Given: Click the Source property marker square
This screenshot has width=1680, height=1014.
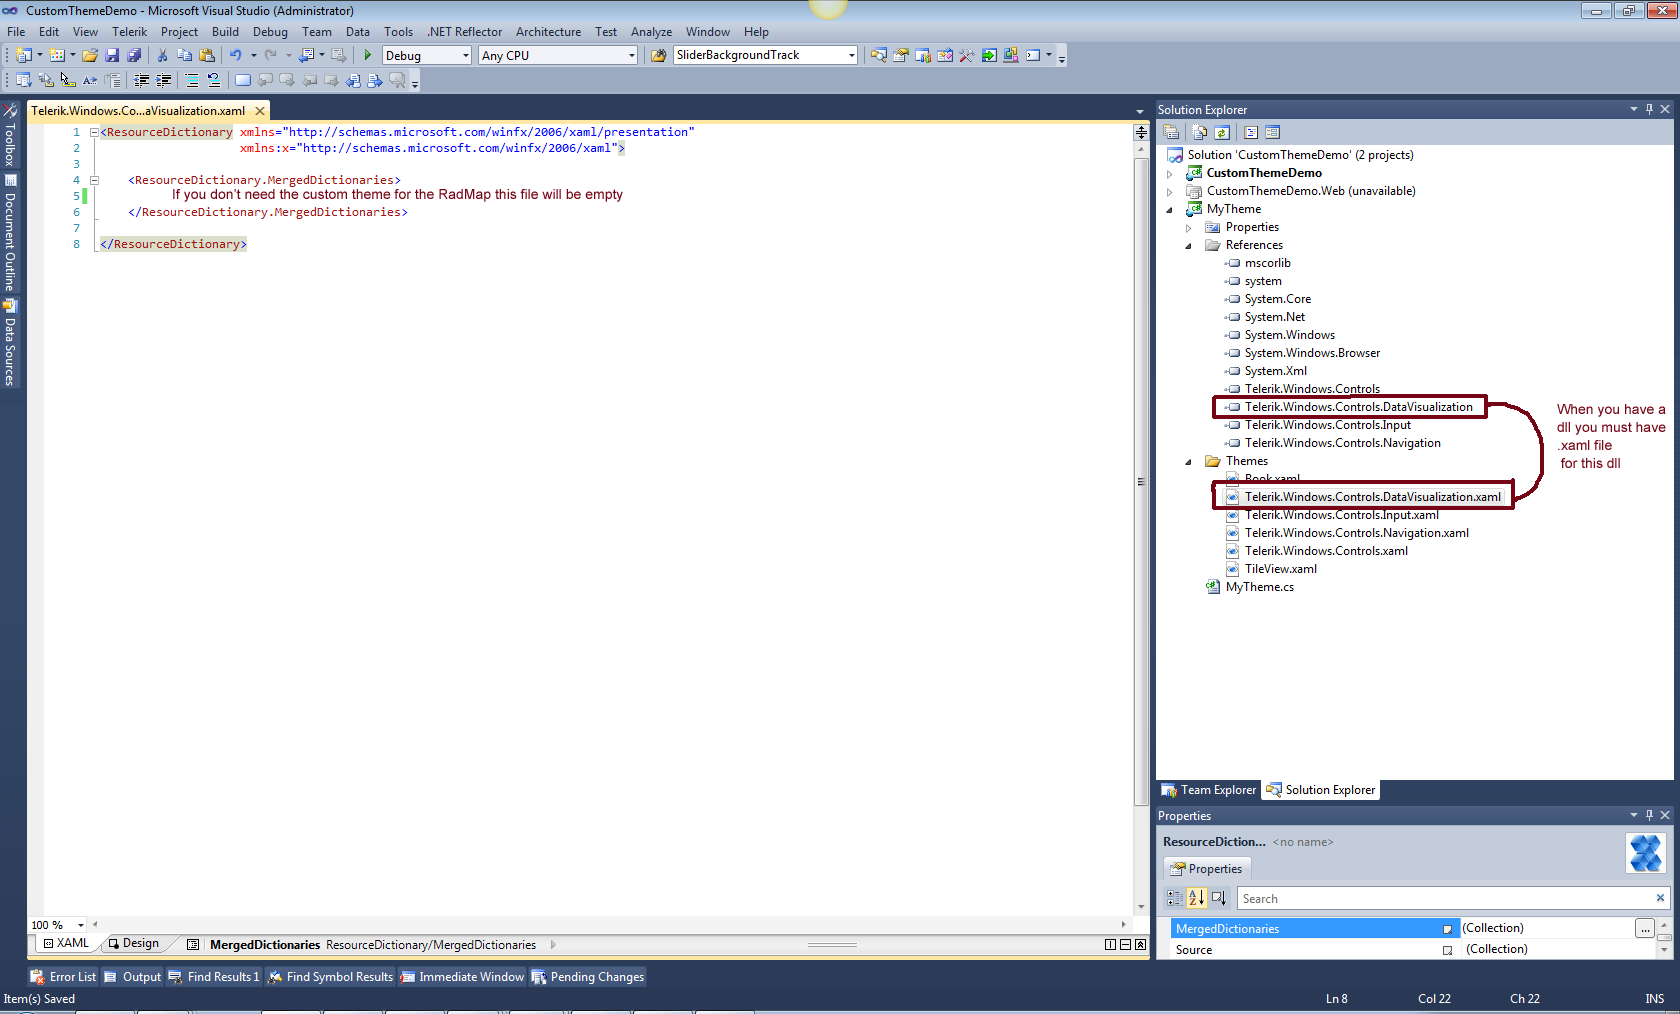Looking at the screenshot, I should tap(1447, 951).
